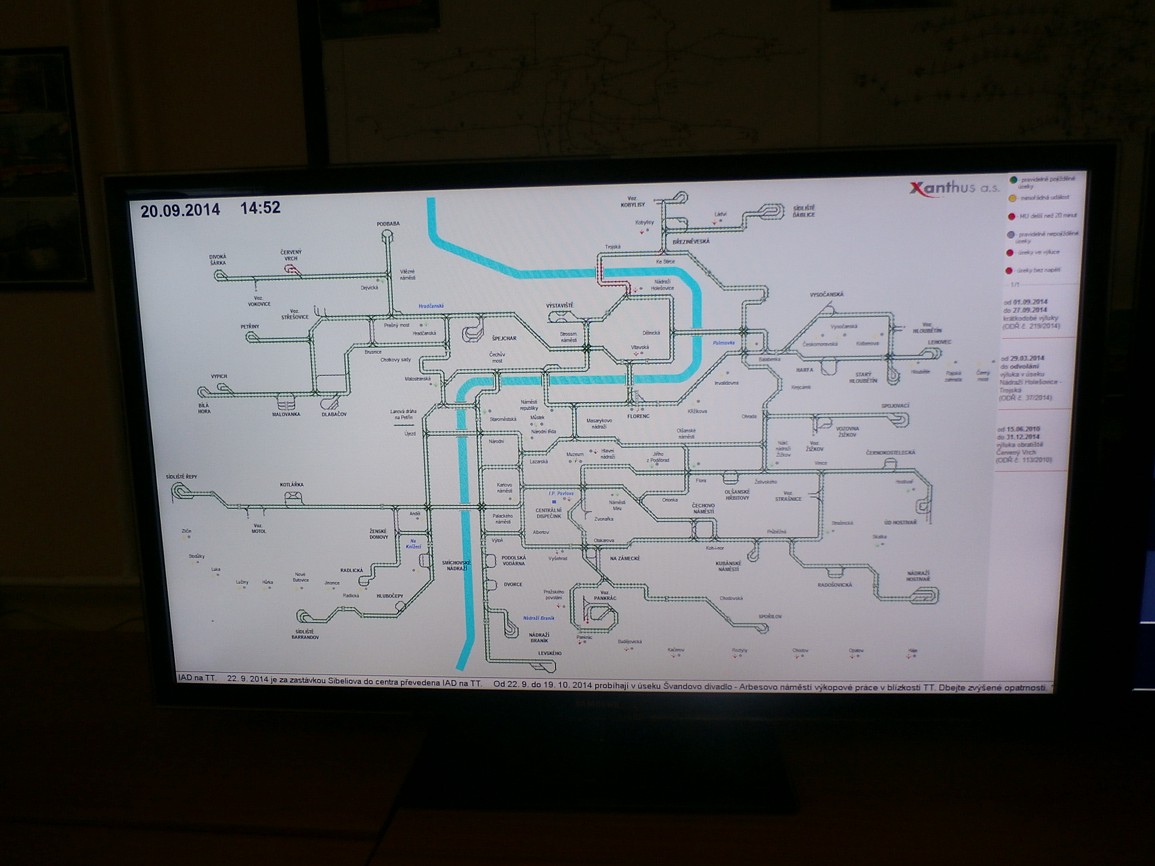
Task: Select the Podbaba terminus loop symbol
Action: click(x=387, y=235)
